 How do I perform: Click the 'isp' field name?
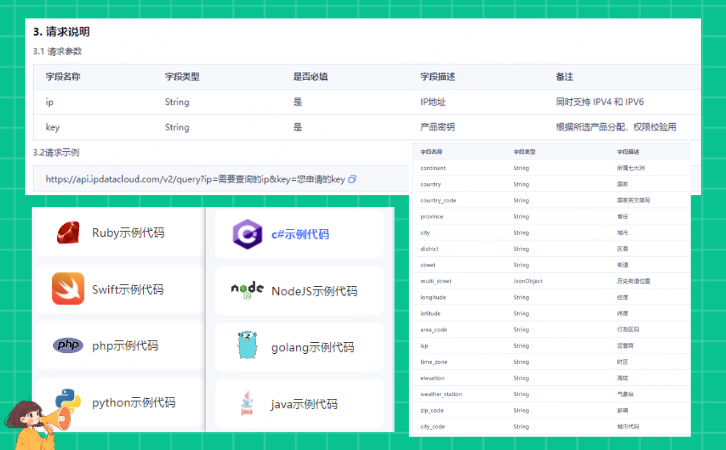coord(424,346)
